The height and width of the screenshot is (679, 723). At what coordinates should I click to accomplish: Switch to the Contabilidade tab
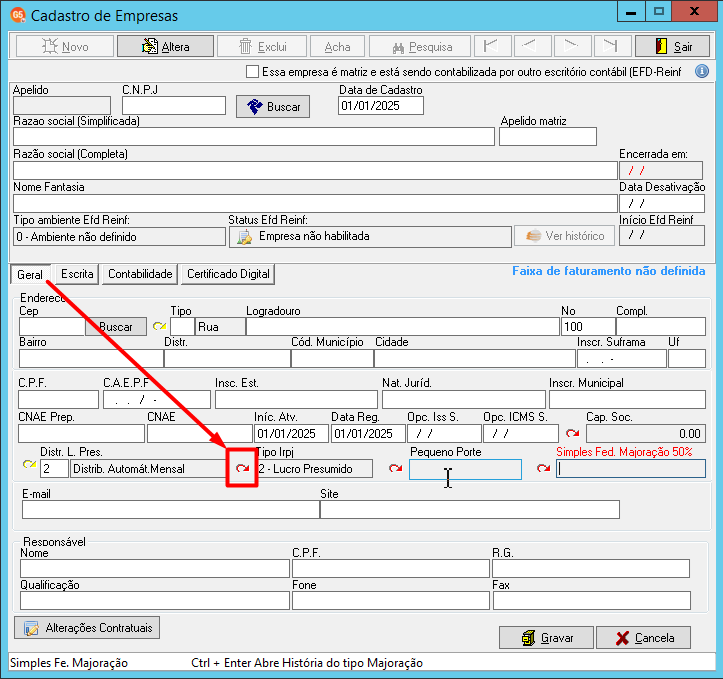point(140,274)
